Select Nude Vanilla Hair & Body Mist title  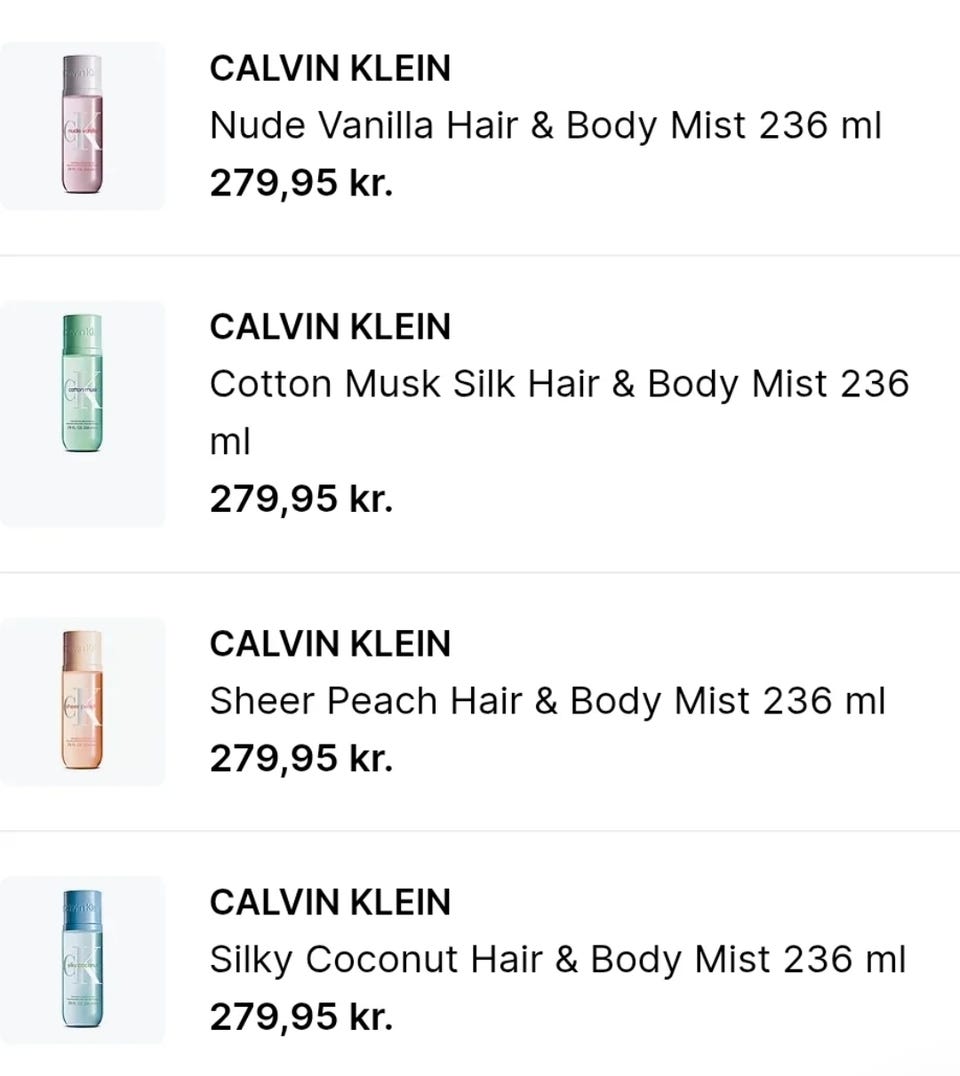click(546, 126)
